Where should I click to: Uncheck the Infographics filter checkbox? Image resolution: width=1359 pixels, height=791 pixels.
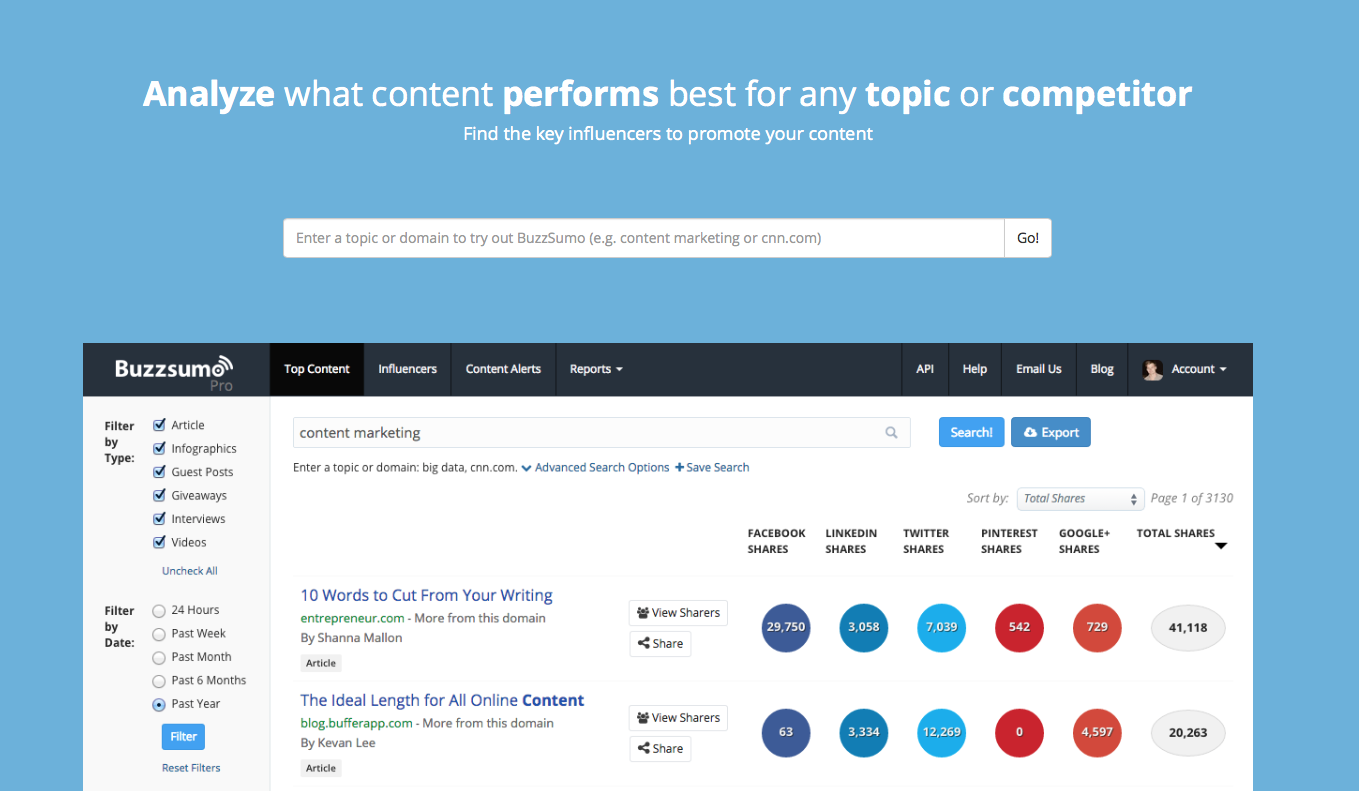coord(159,448)
